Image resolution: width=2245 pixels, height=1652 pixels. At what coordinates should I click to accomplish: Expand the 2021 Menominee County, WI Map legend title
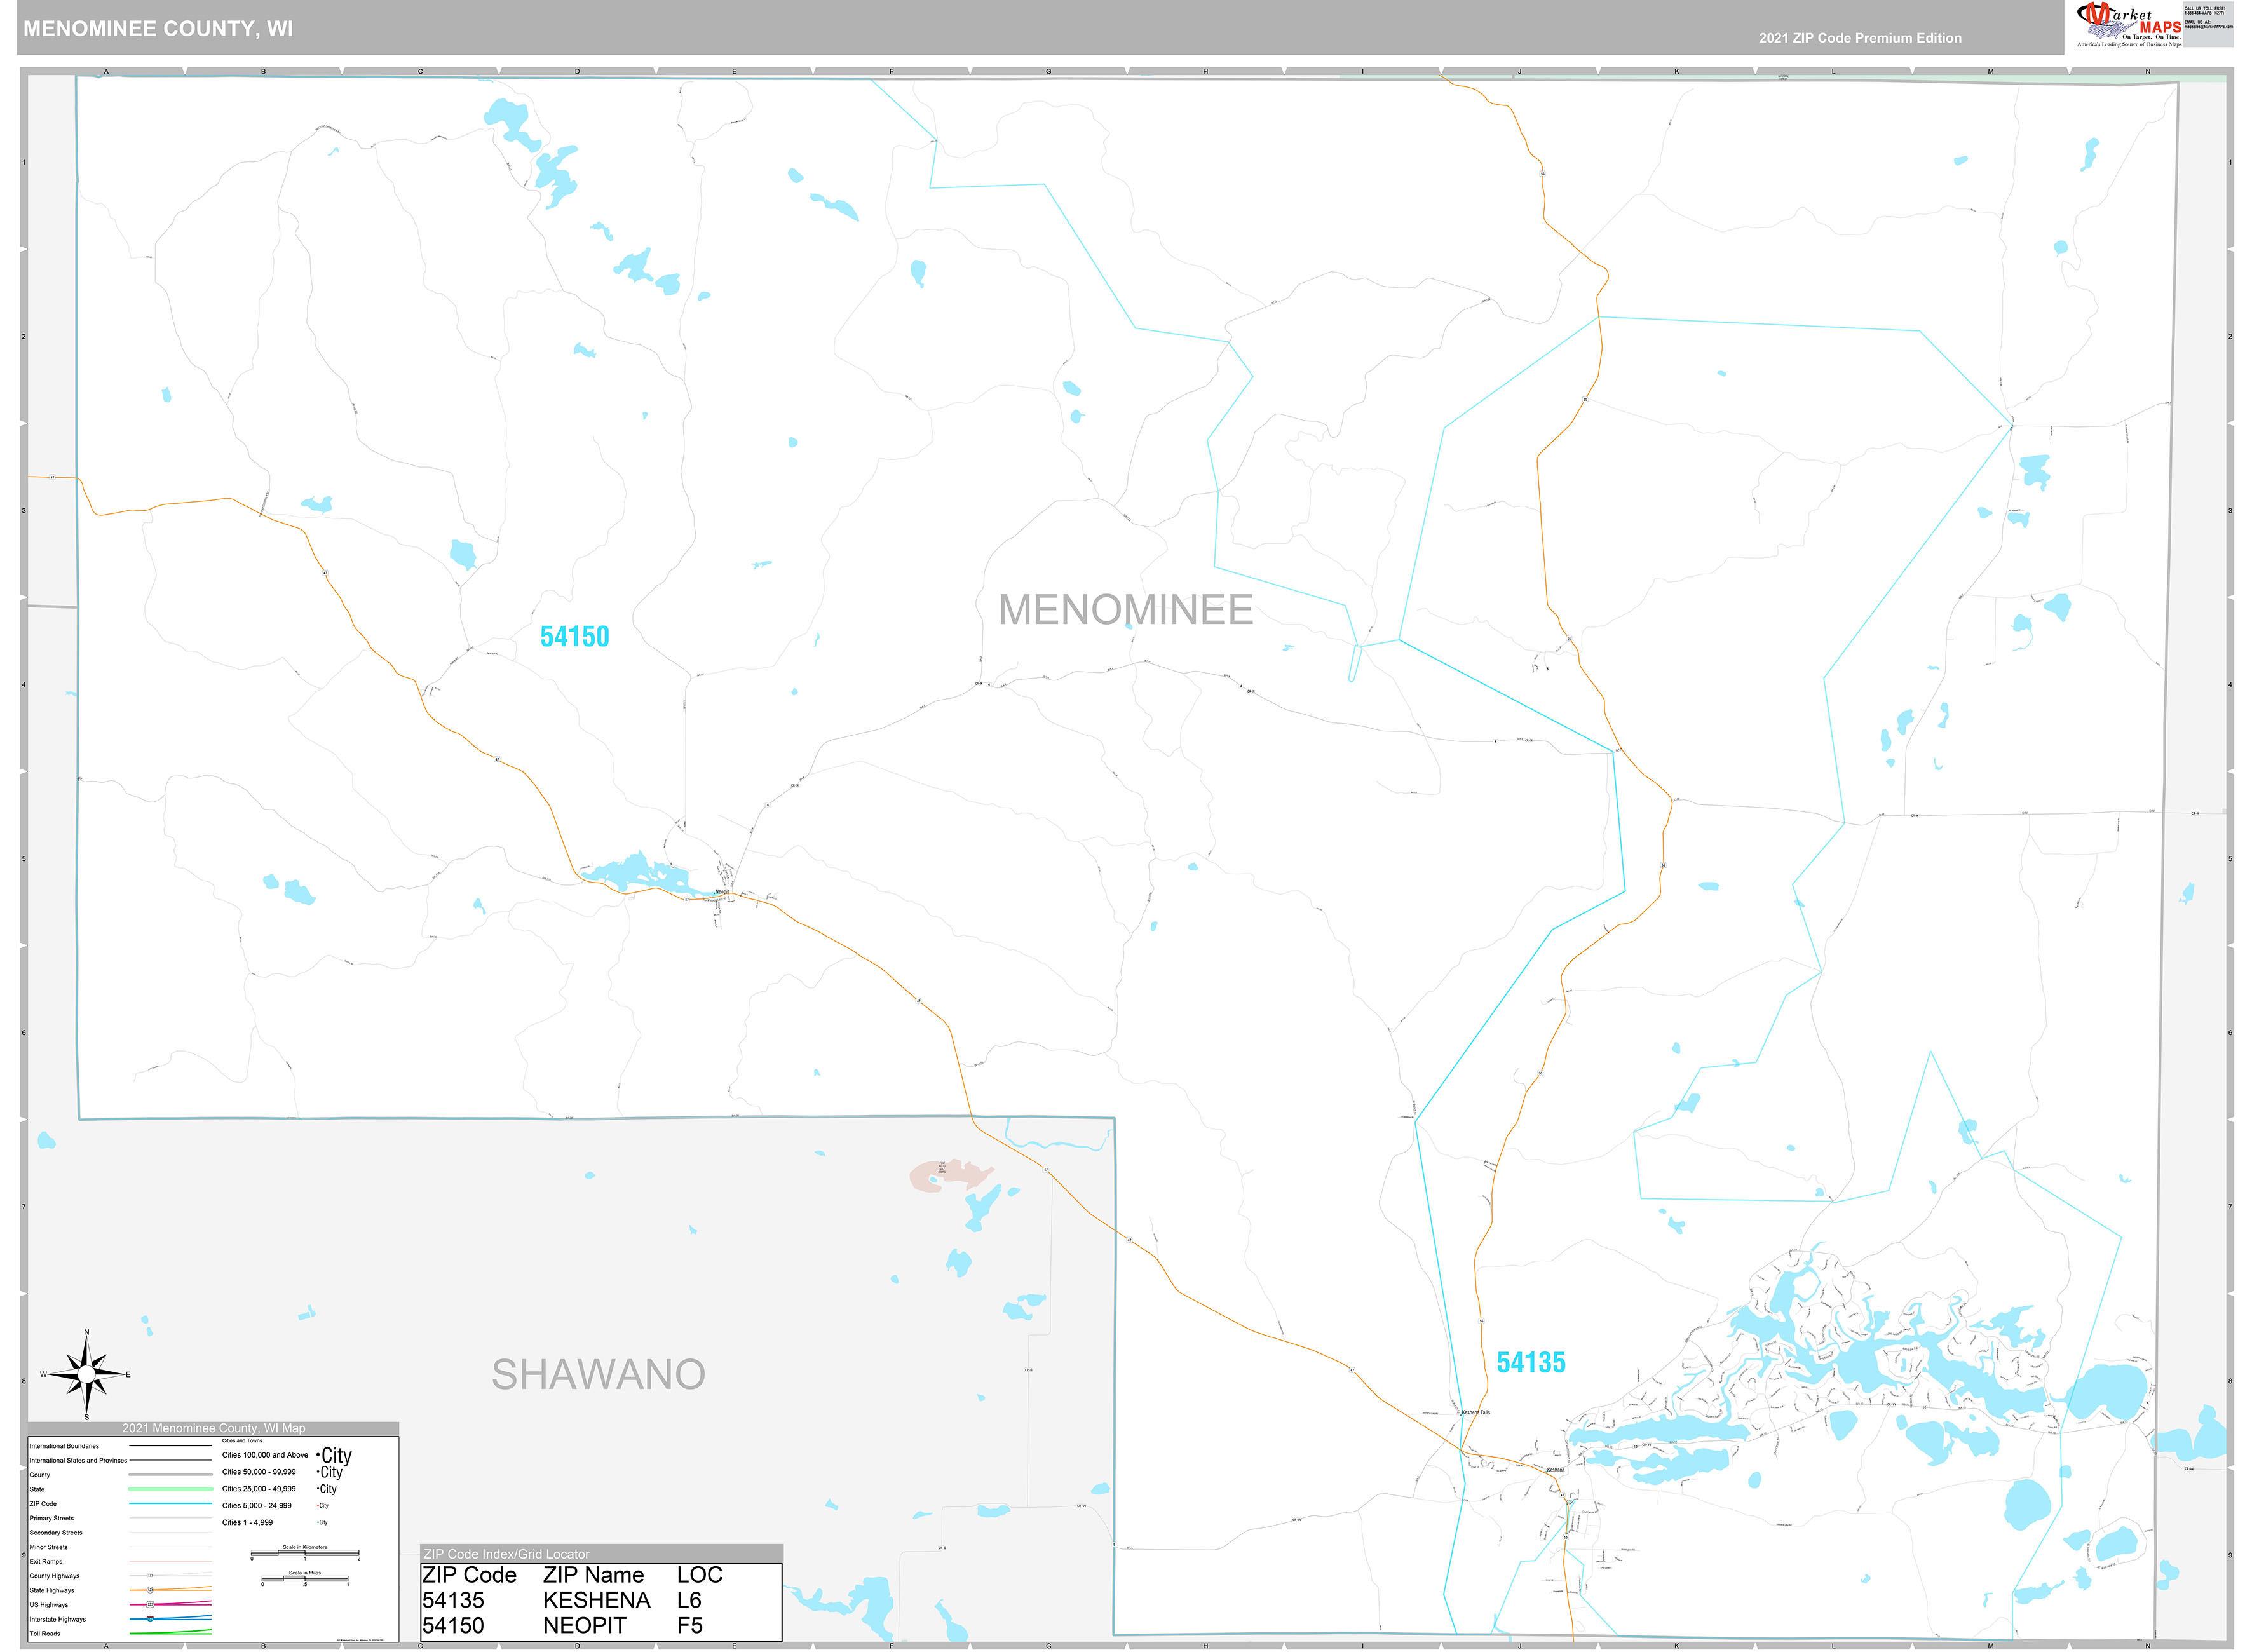(213, 1428)
